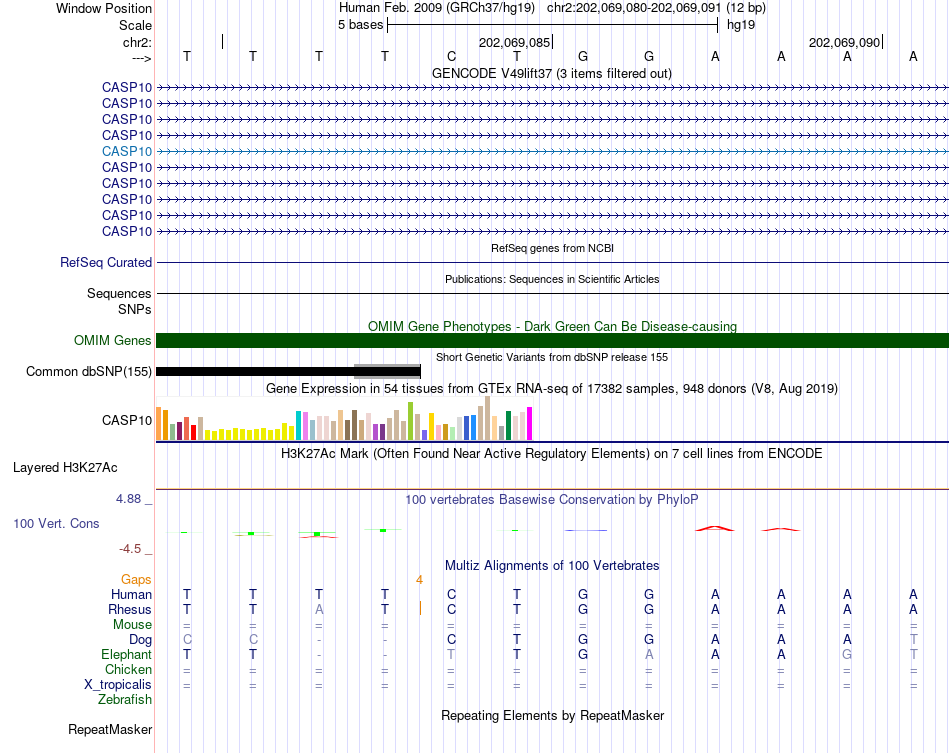
Task: Open the 'H3K27Ac Mark' ENCODE track title
Action: (552, 454)
